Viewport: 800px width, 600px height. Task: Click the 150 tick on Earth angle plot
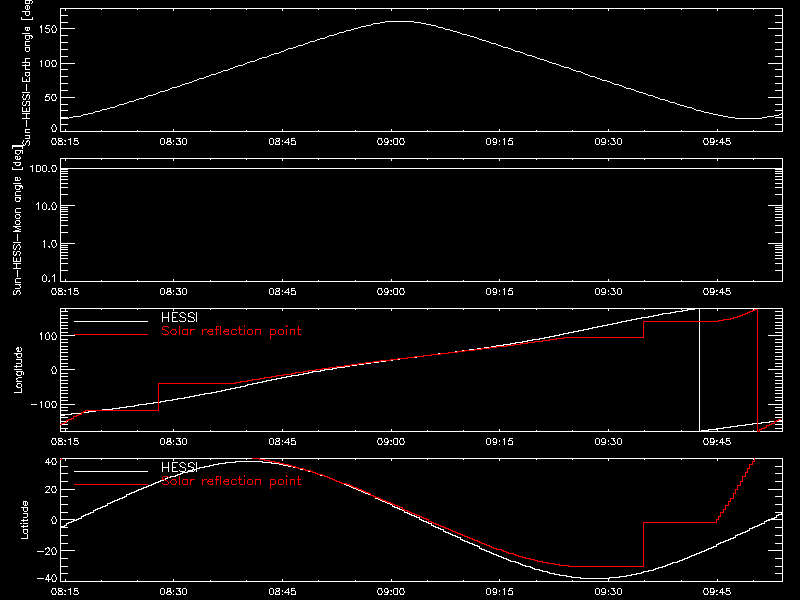47,29
